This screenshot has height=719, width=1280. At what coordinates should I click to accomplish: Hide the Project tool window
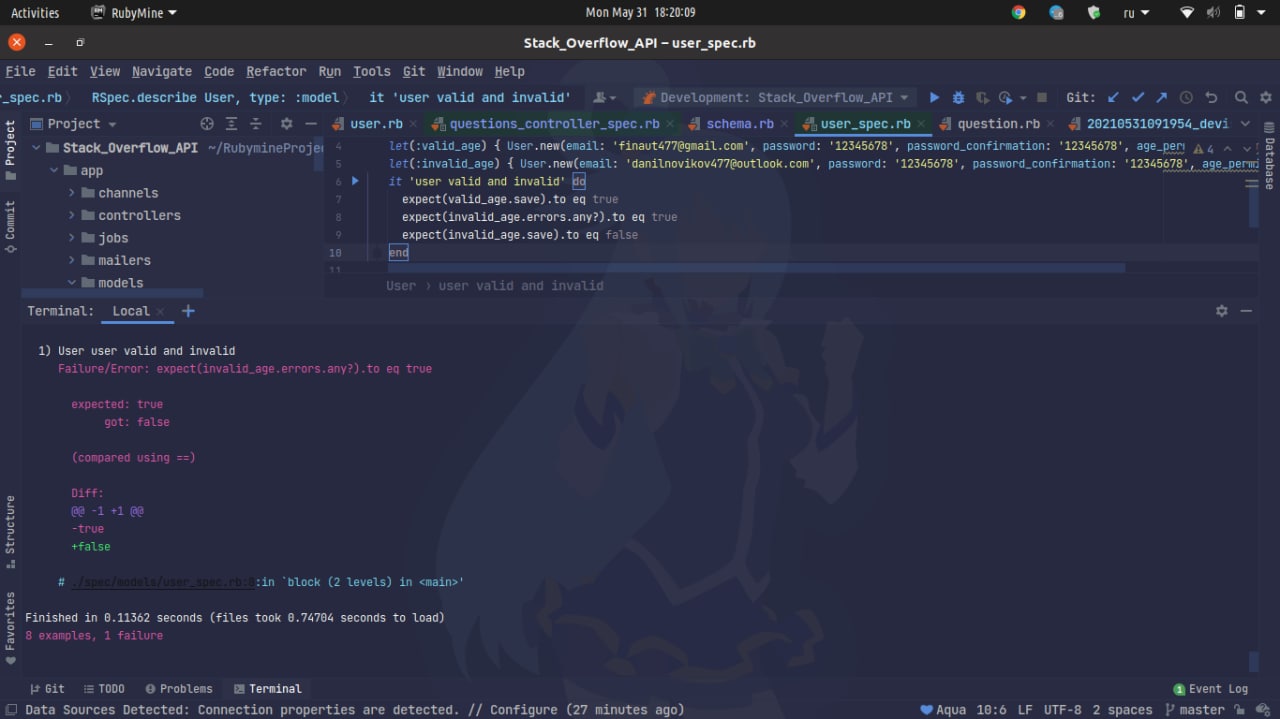[x=311, y=124]
